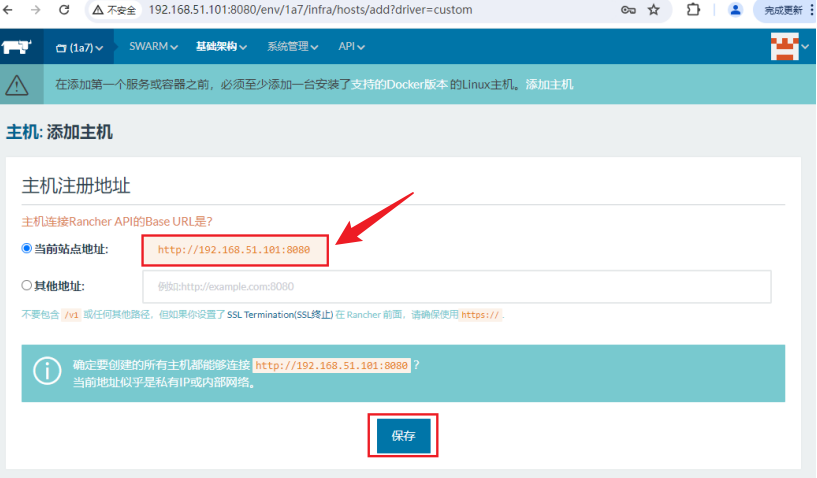Click the /v1 code snippet in hint
Image resolution: width=817 pixels, height=478 pixels.
pos(71,315)
